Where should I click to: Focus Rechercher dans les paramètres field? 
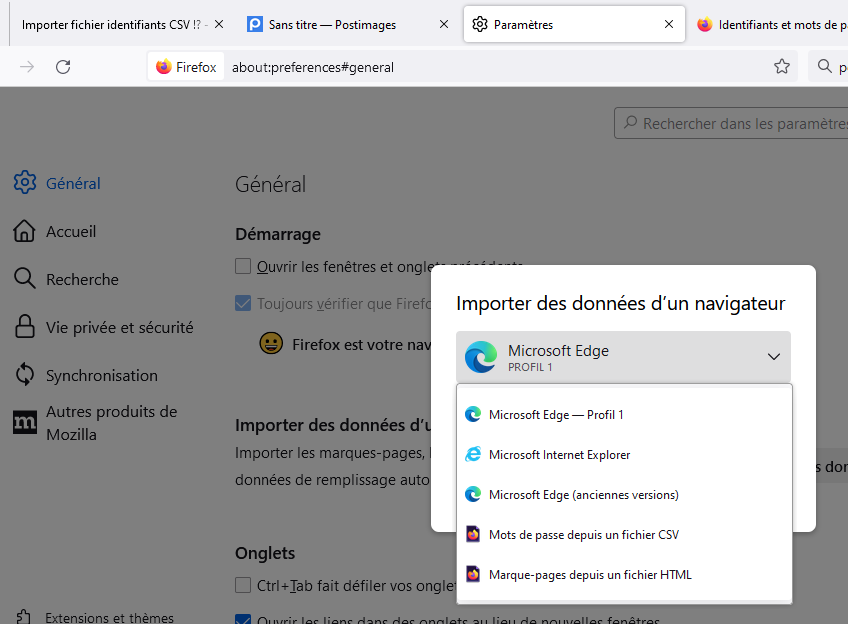tap(731, 123)
